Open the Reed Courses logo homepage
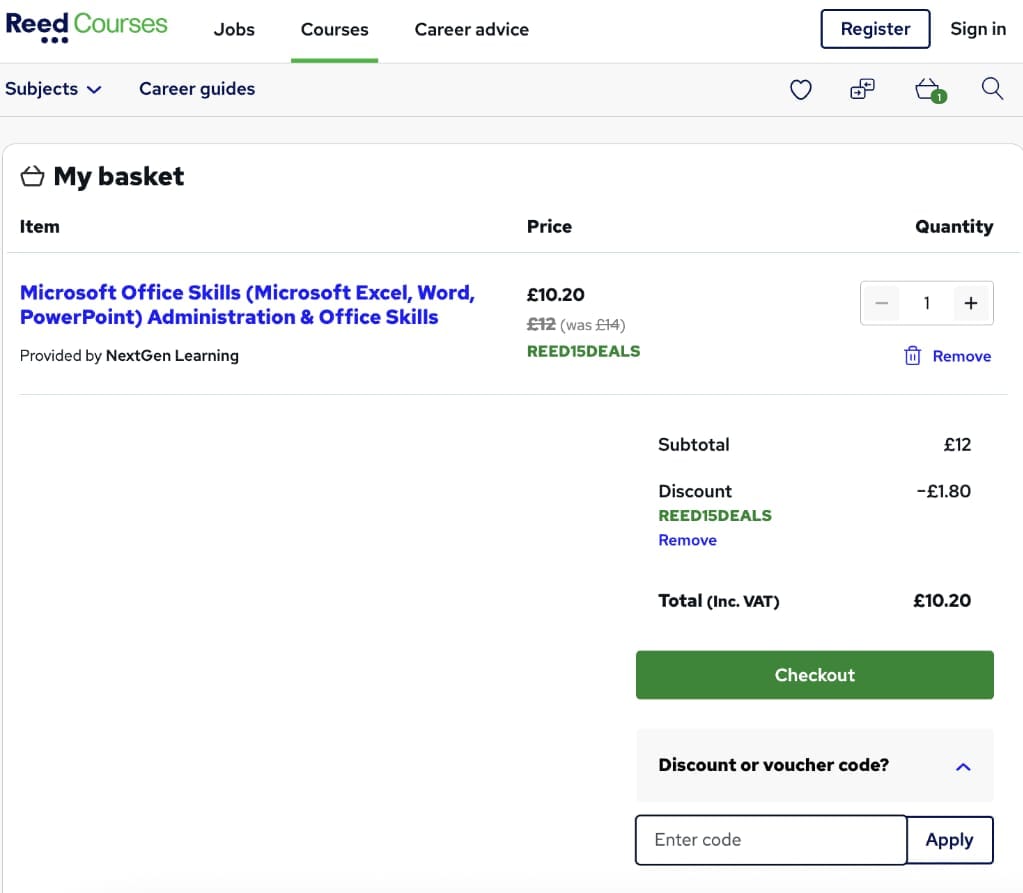Viewport: 1023px width, 893px height. pos(86,27)
